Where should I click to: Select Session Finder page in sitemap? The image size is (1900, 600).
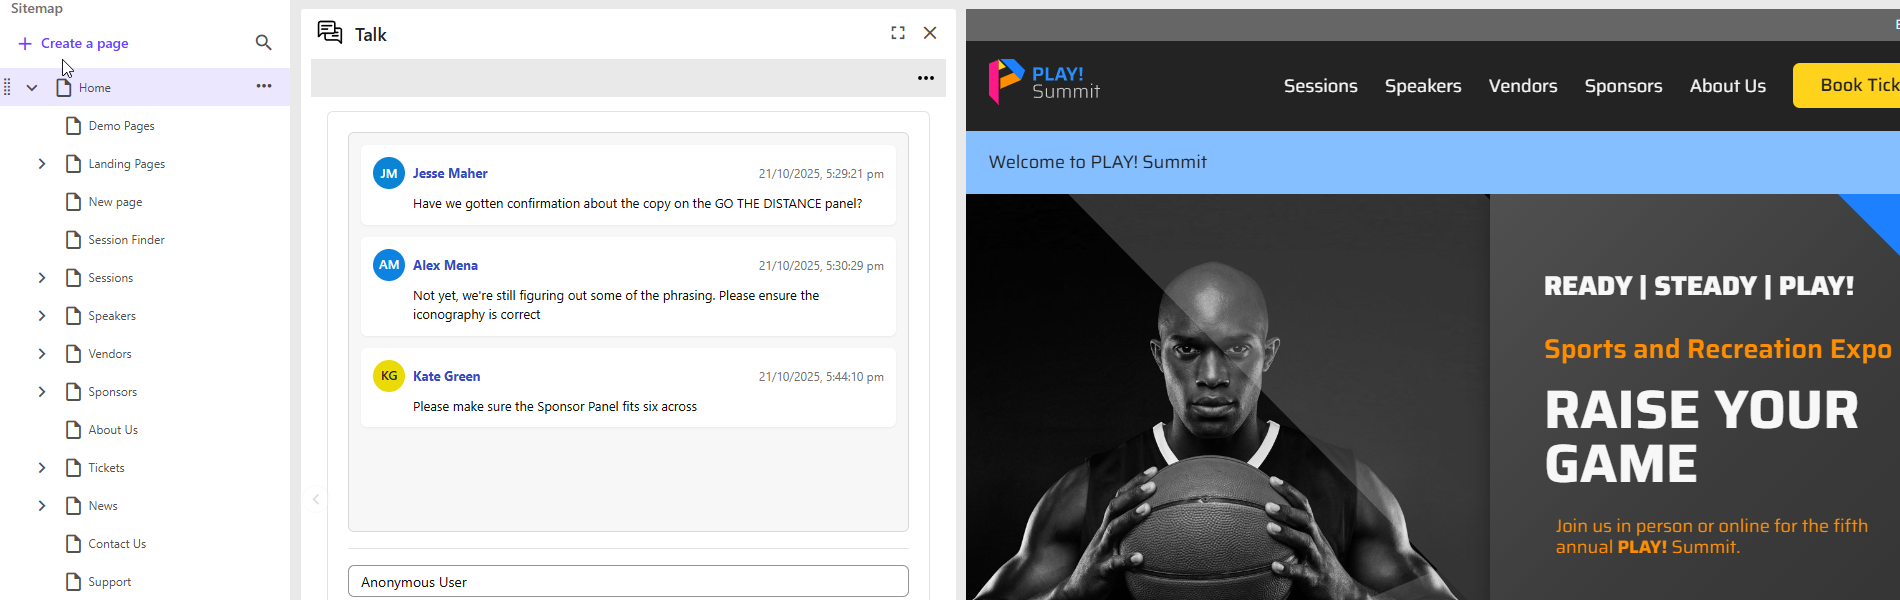click(x=126, y=240)
